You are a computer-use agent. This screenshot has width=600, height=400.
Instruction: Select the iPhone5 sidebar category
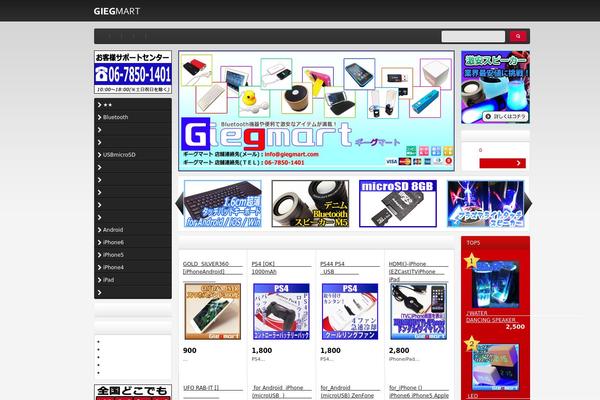(113, 255)
